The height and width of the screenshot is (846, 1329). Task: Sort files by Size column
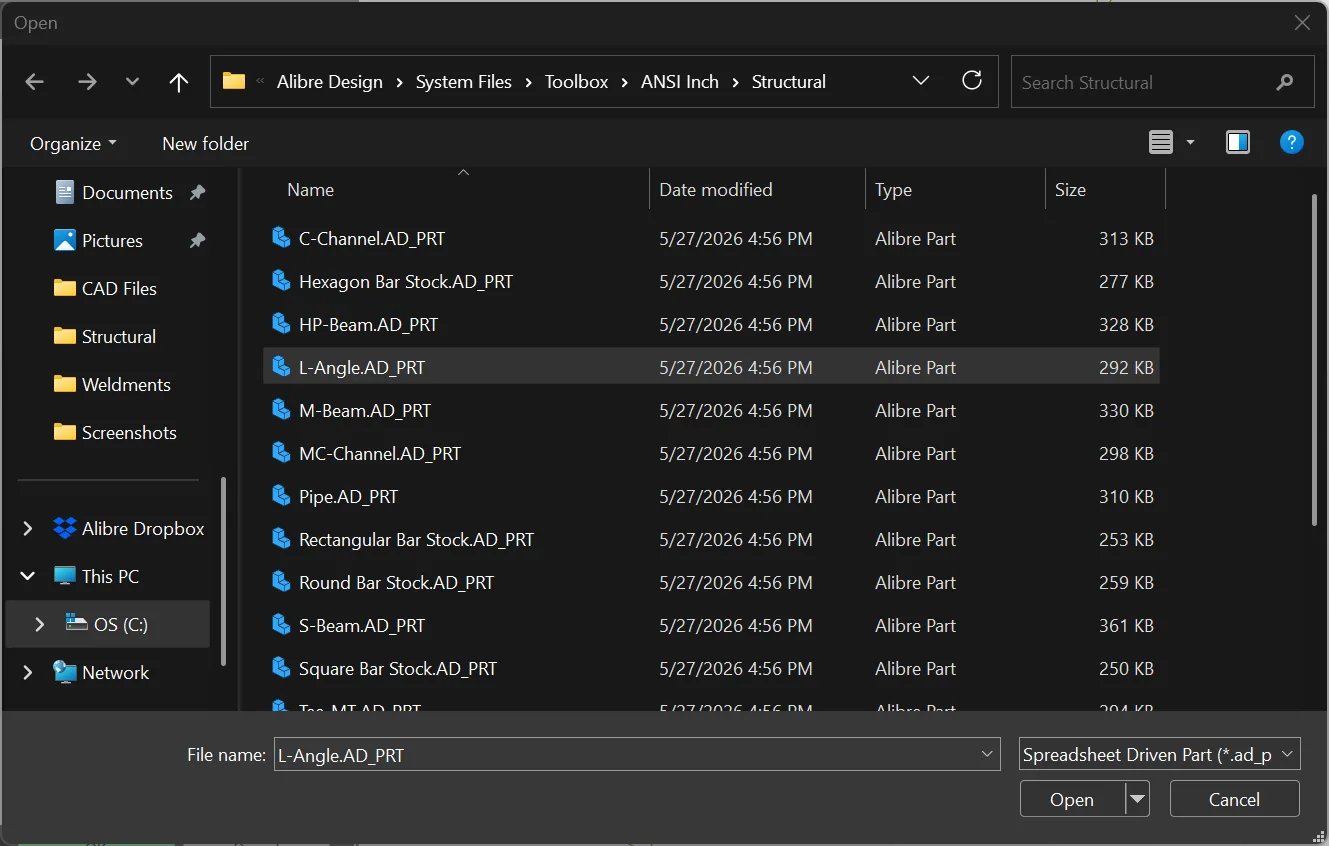pos(1070,190)
